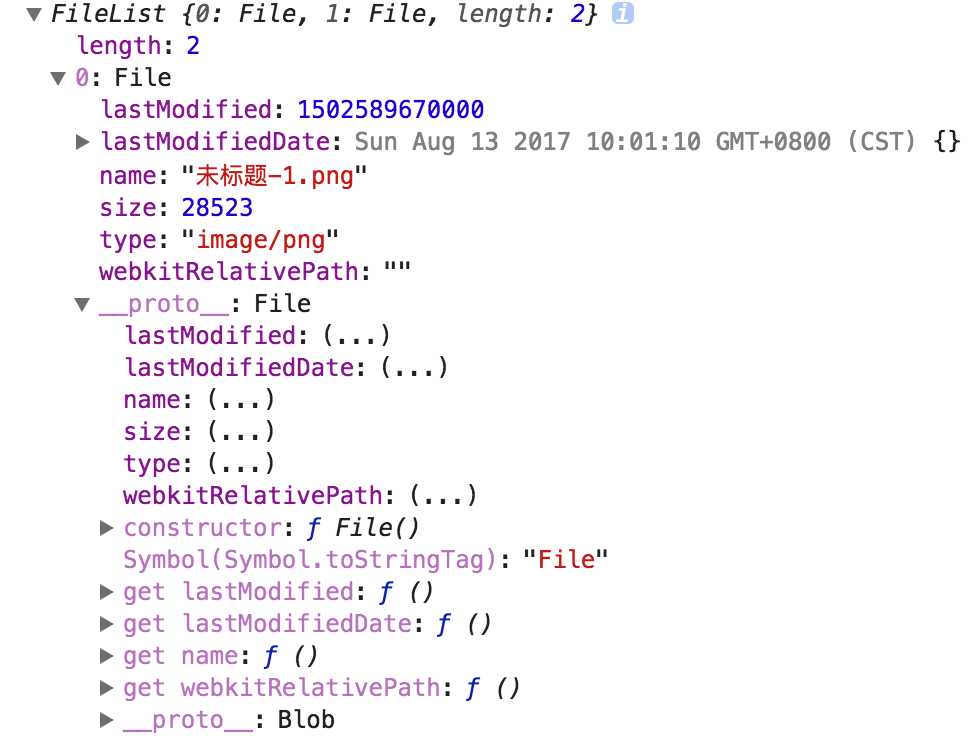
Task: Reveal the name (...) value in prototype
Action: 241,400
